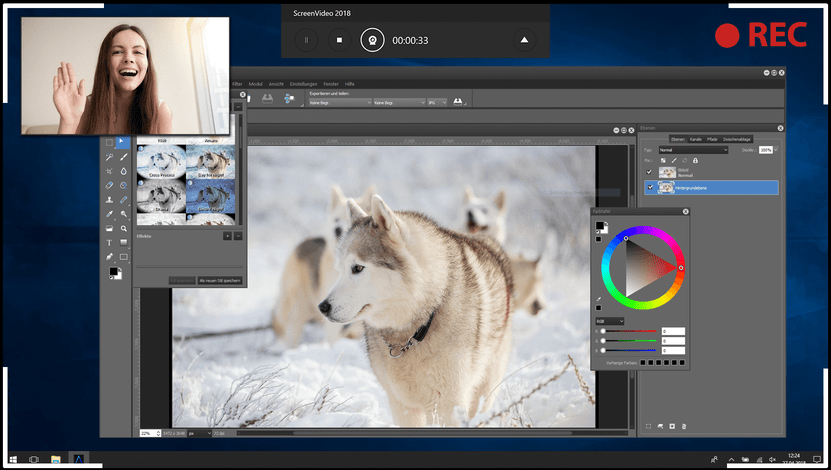Viewport: 831px width, 470px height.
Task: Switch to the Zwischenablage tab
Action: click(x=736, y=139)
